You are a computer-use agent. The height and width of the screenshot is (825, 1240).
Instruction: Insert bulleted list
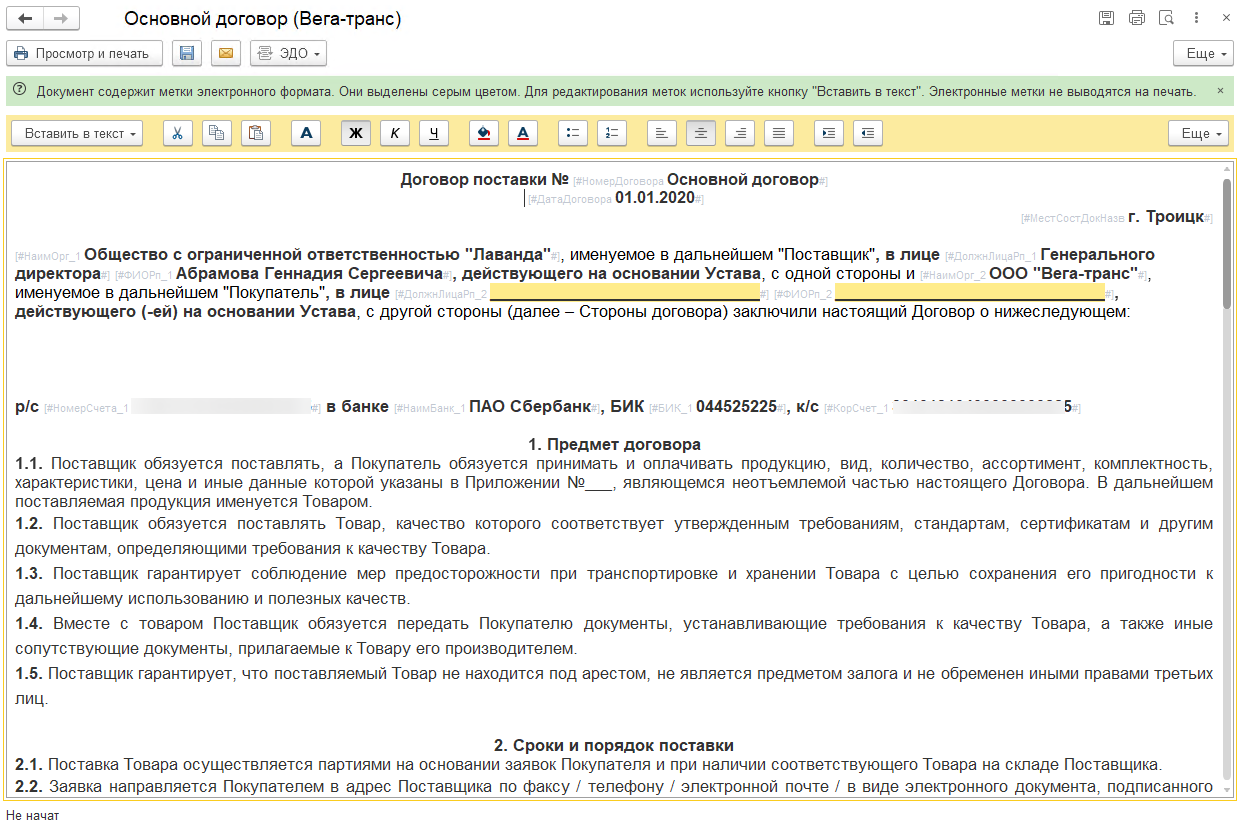click(x=573, y=133)
